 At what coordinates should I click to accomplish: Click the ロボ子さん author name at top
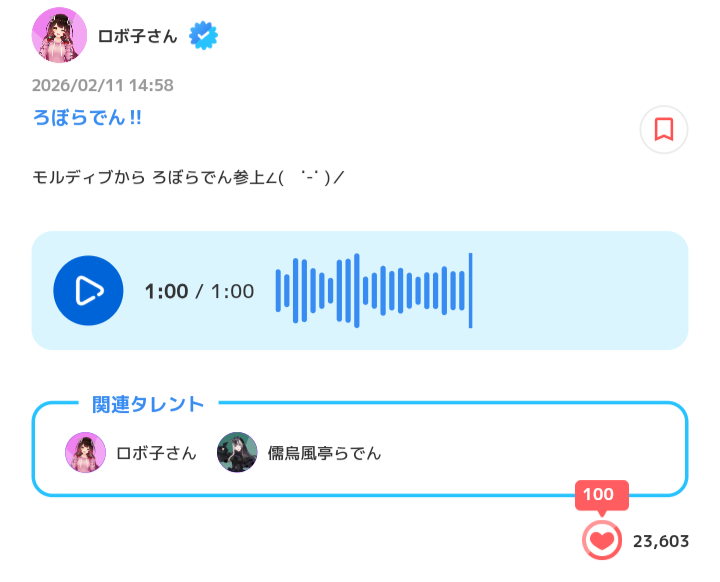click(x=138, y=36)
